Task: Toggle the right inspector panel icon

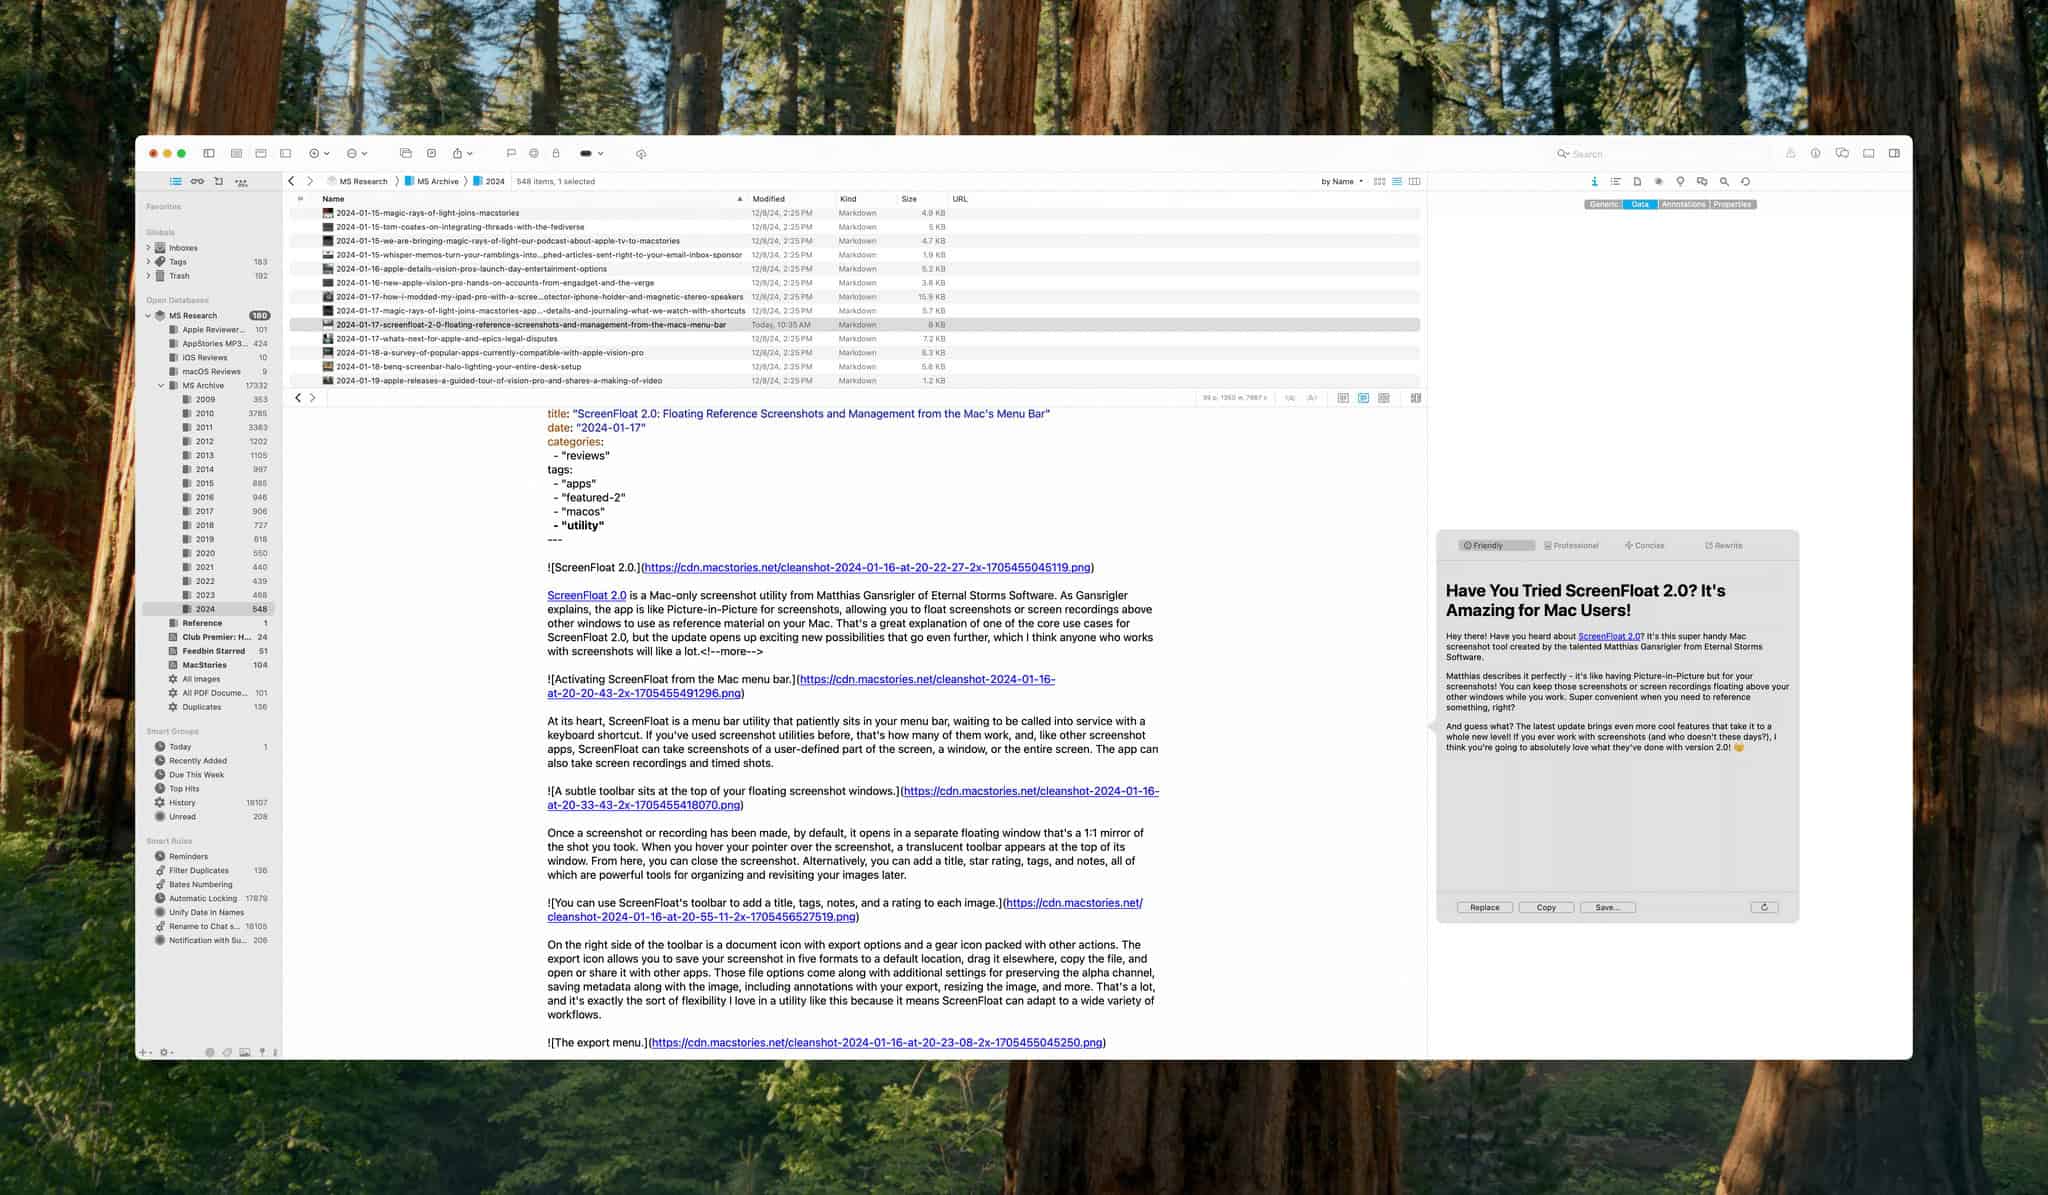Action: click(1894, 153)
